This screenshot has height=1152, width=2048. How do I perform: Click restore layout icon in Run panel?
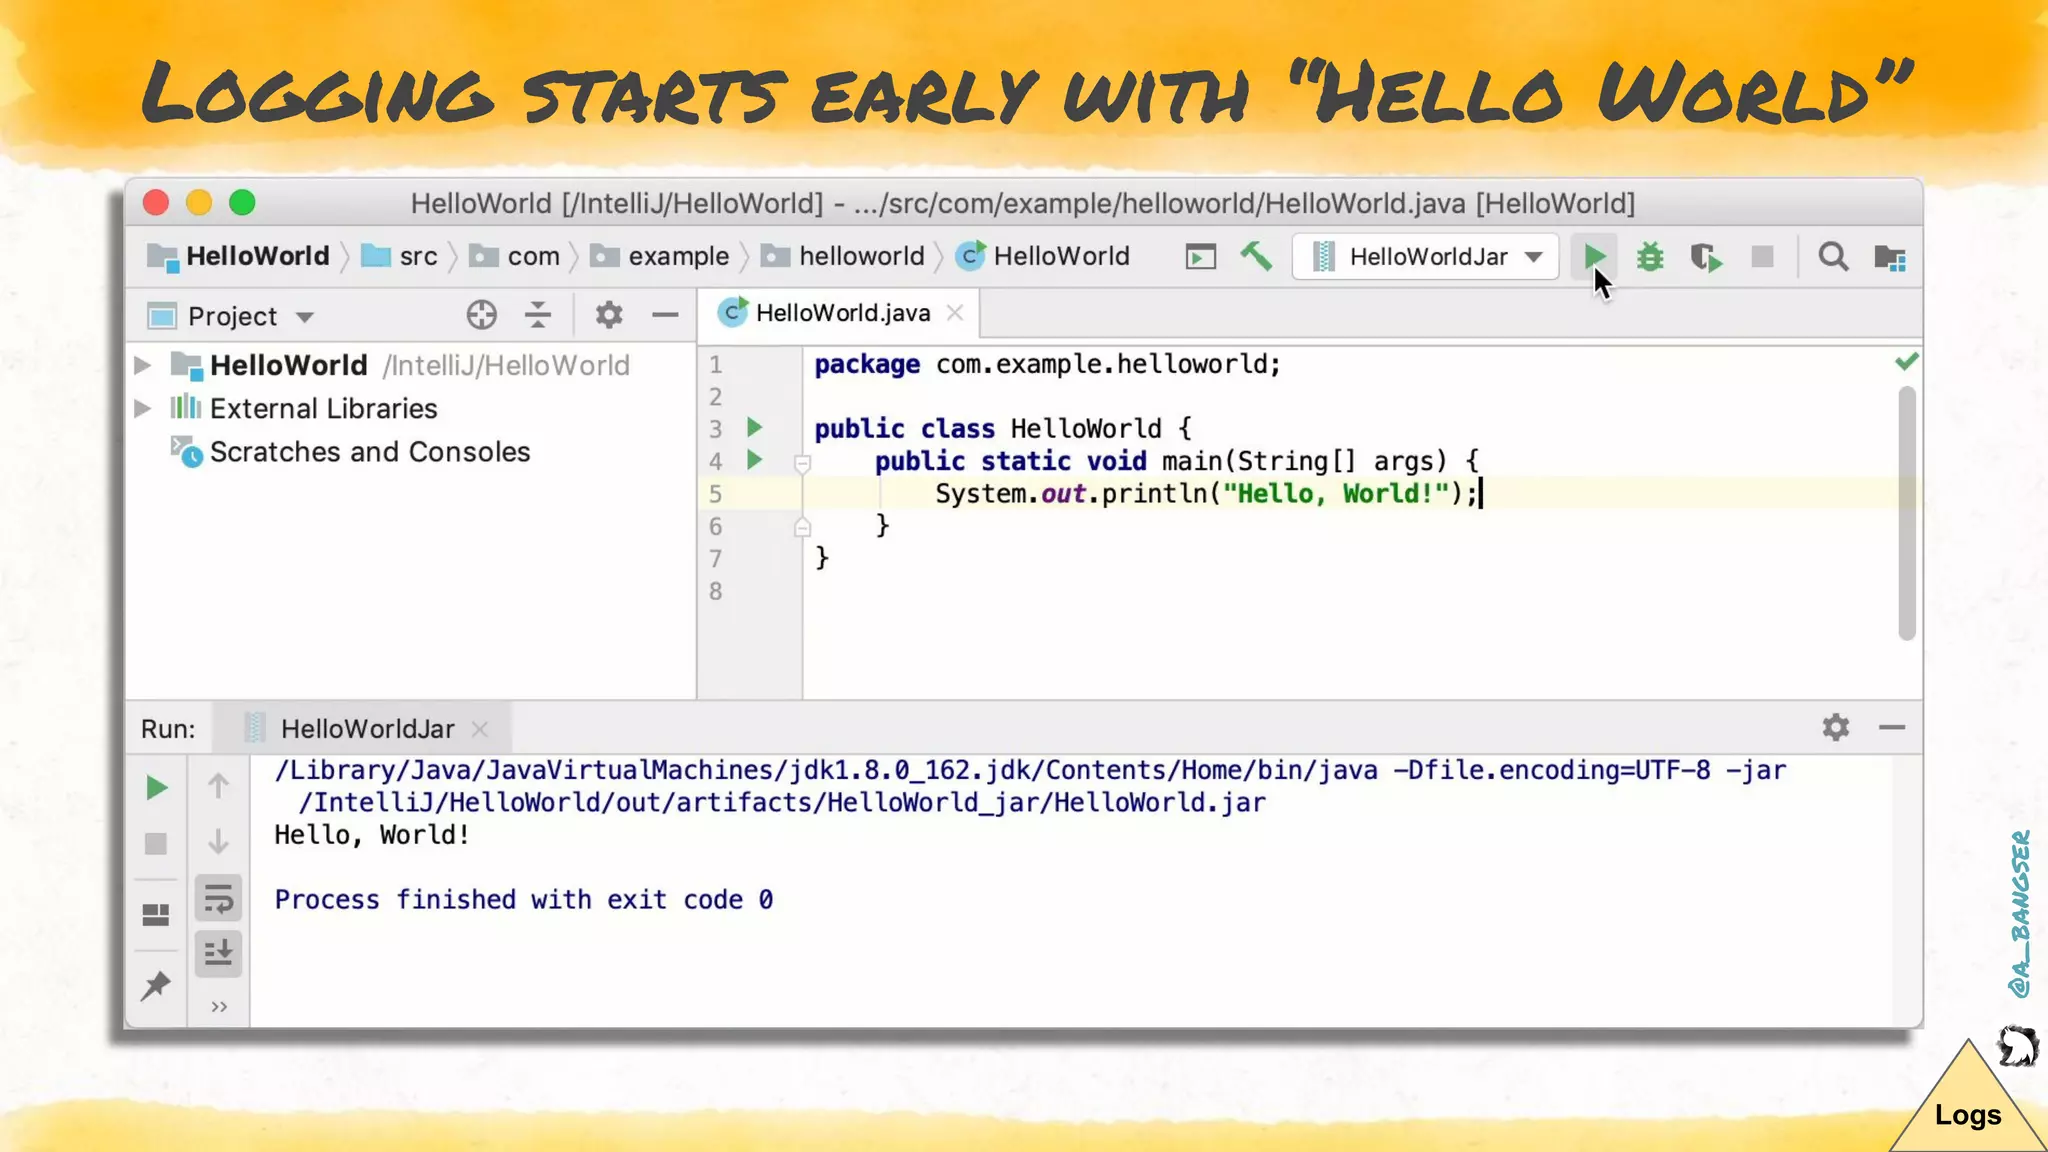point(156,915)
